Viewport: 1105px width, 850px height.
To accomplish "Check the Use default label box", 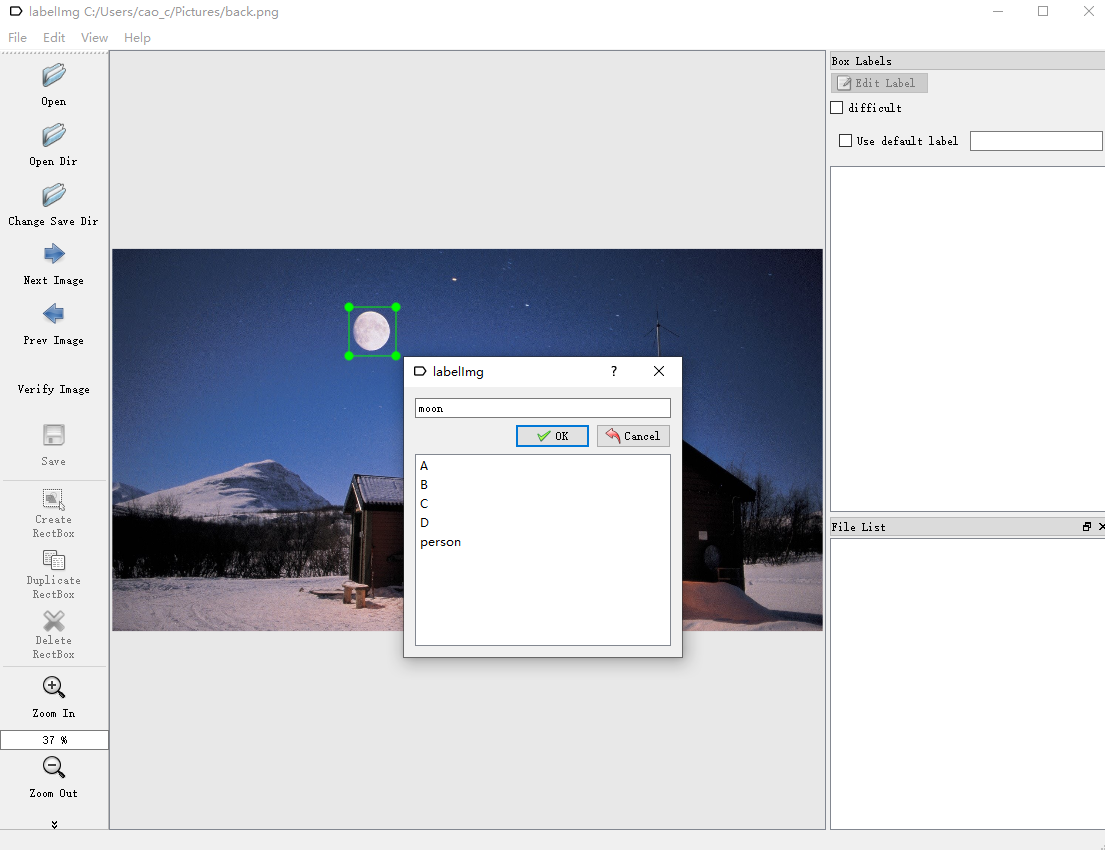I will (845, 141).
